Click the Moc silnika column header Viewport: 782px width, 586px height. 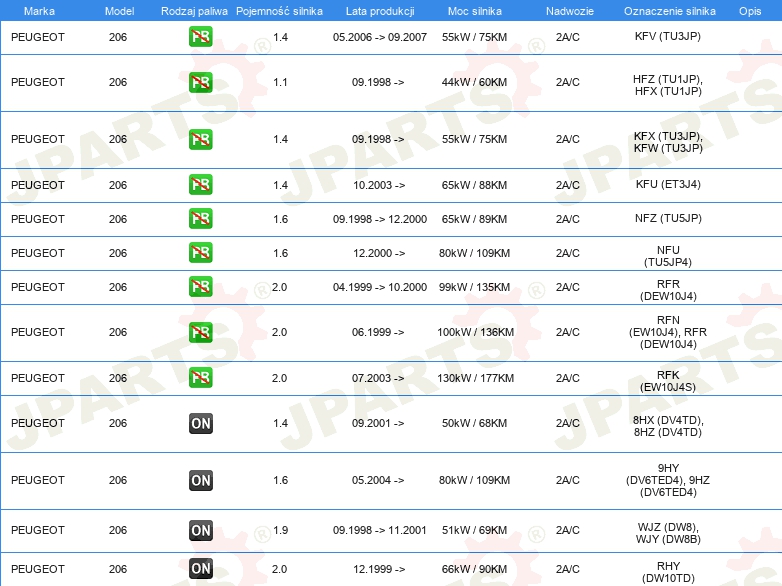click(x=474, y=11)
